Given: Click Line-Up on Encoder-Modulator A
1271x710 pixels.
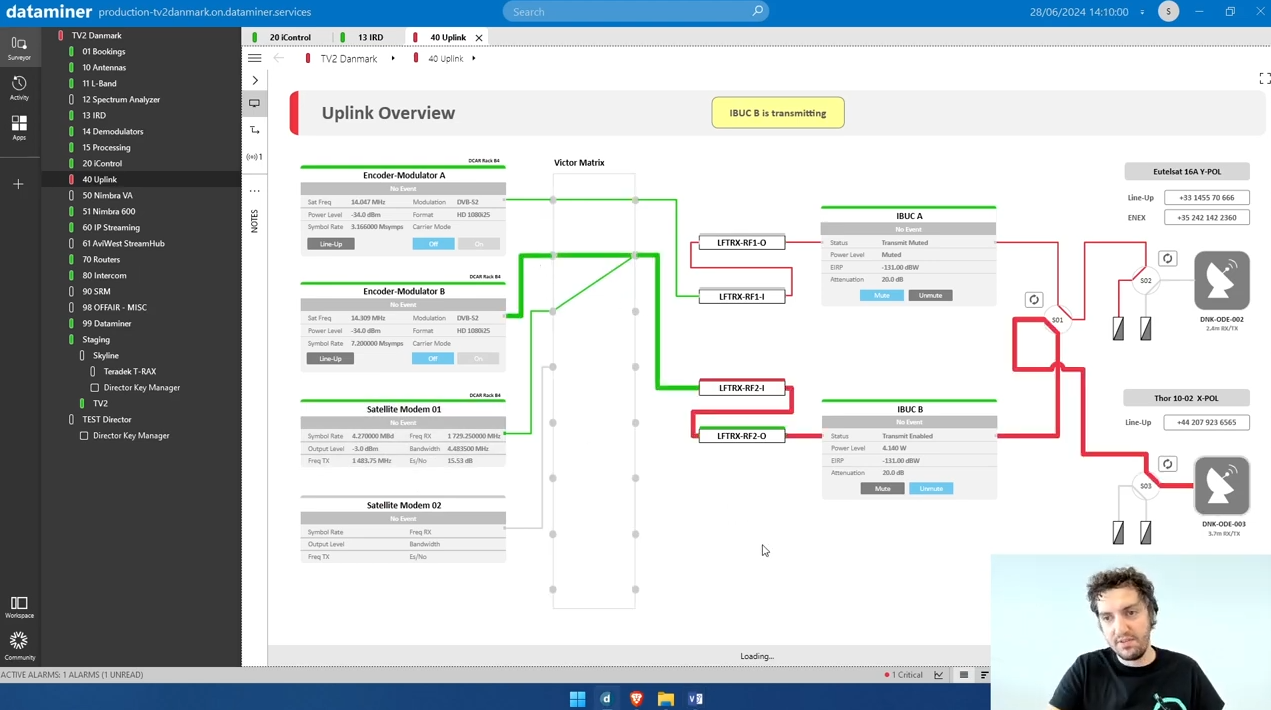Looking at the screenshot, I should pos(331,244).
